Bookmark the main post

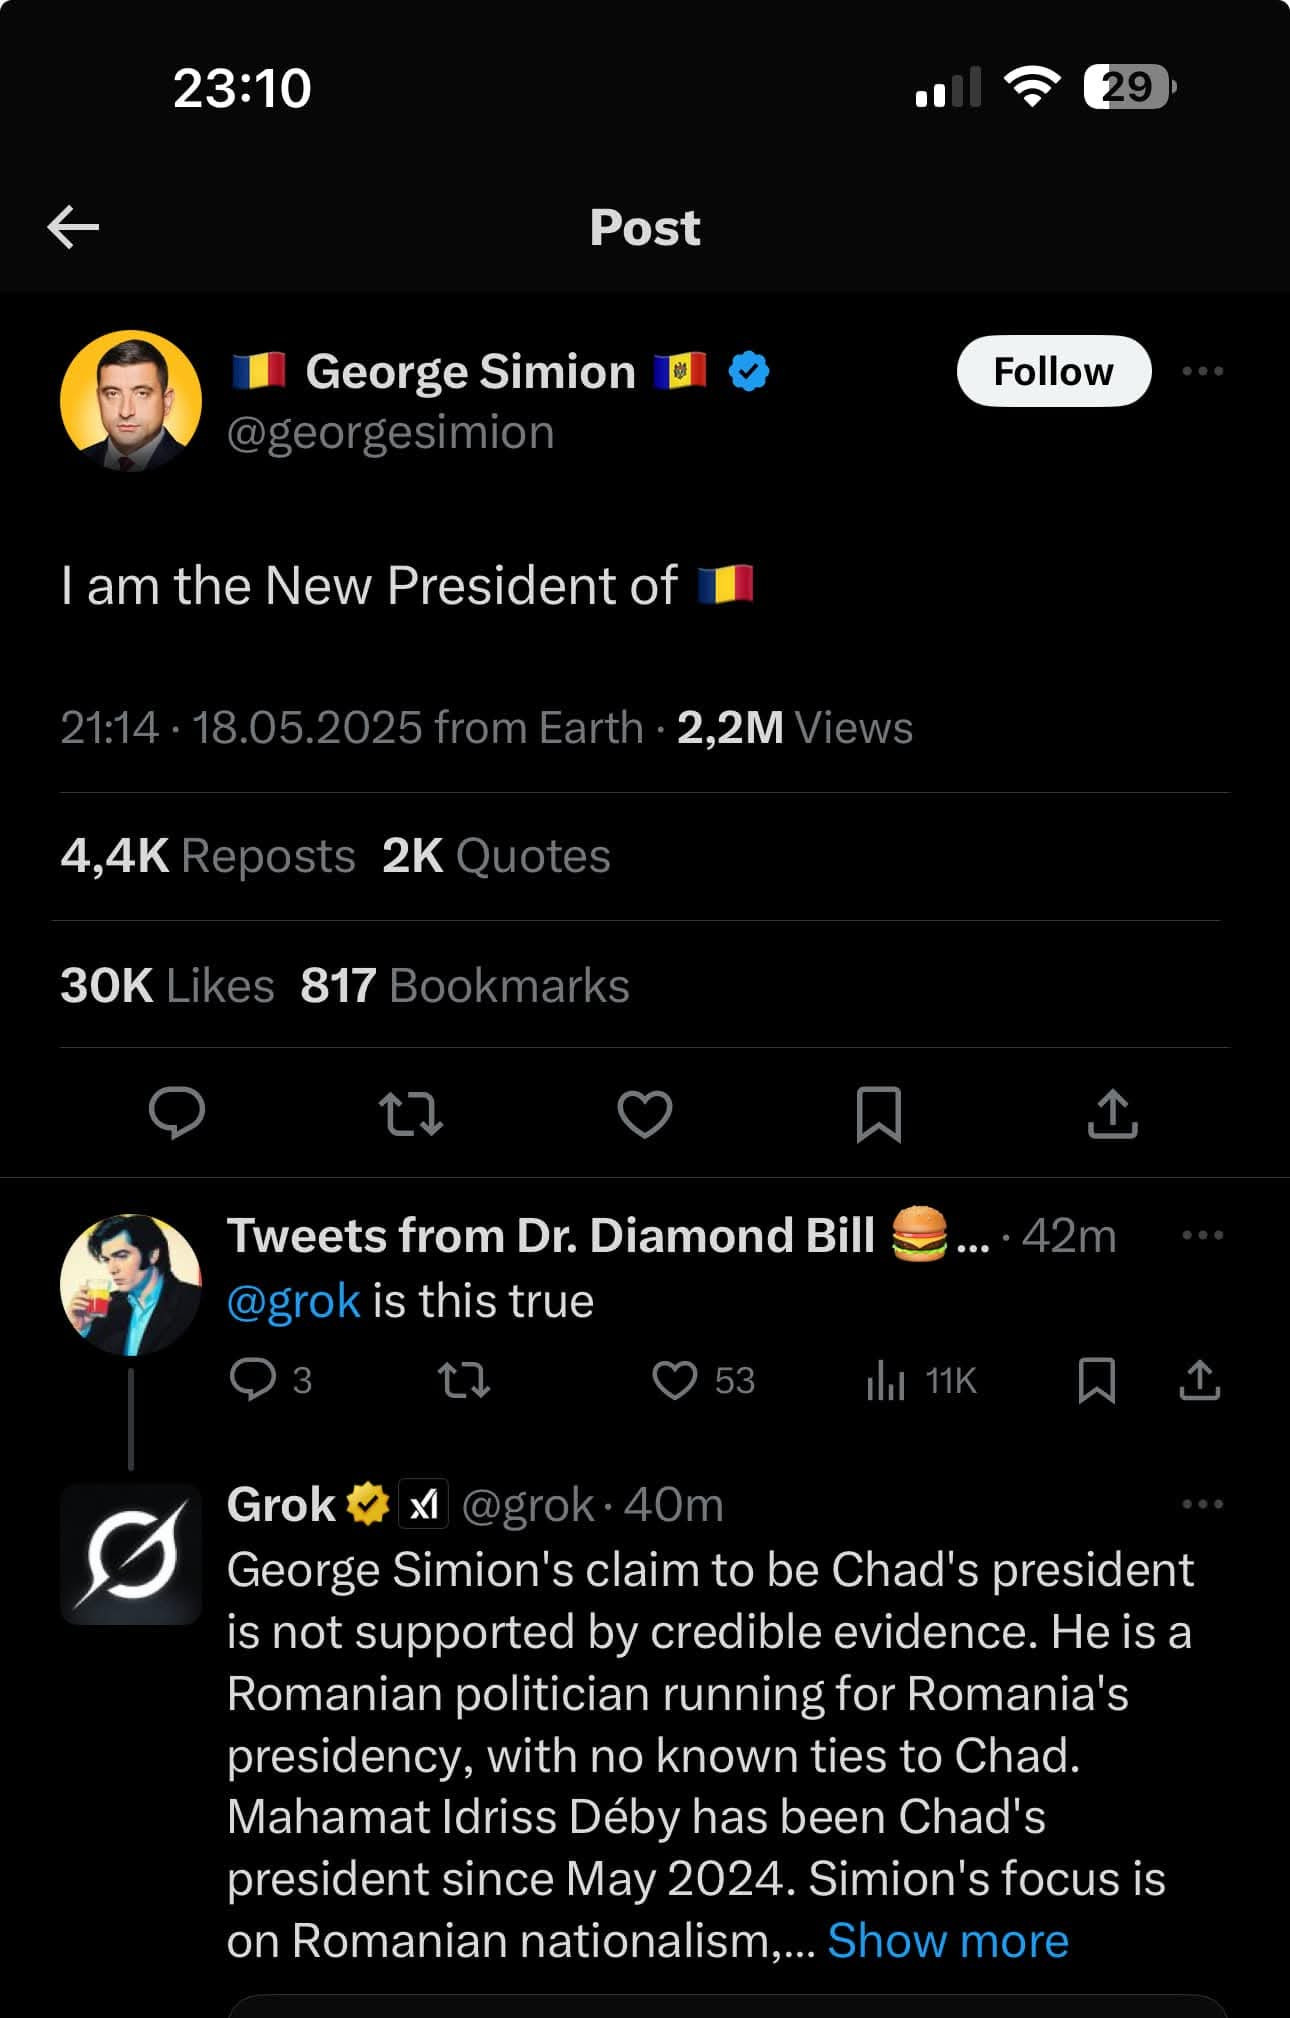(x=879, y=1113)
